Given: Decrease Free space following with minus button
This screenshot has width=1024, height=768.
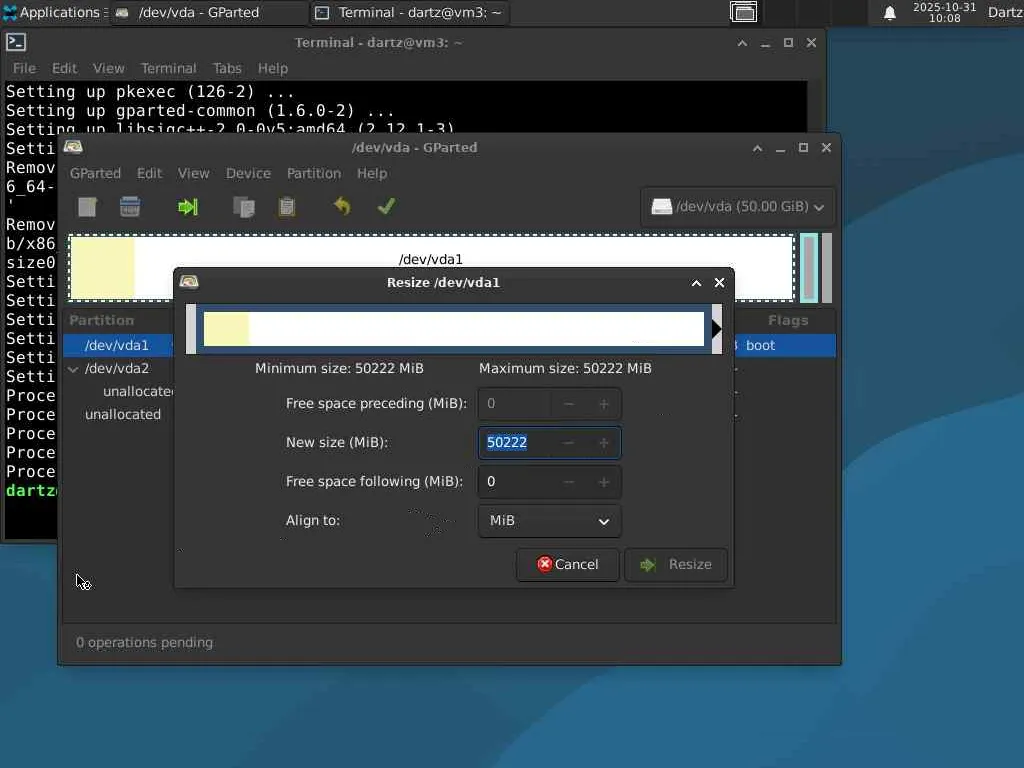Looking at the screenshot, I should click(569, 482).
